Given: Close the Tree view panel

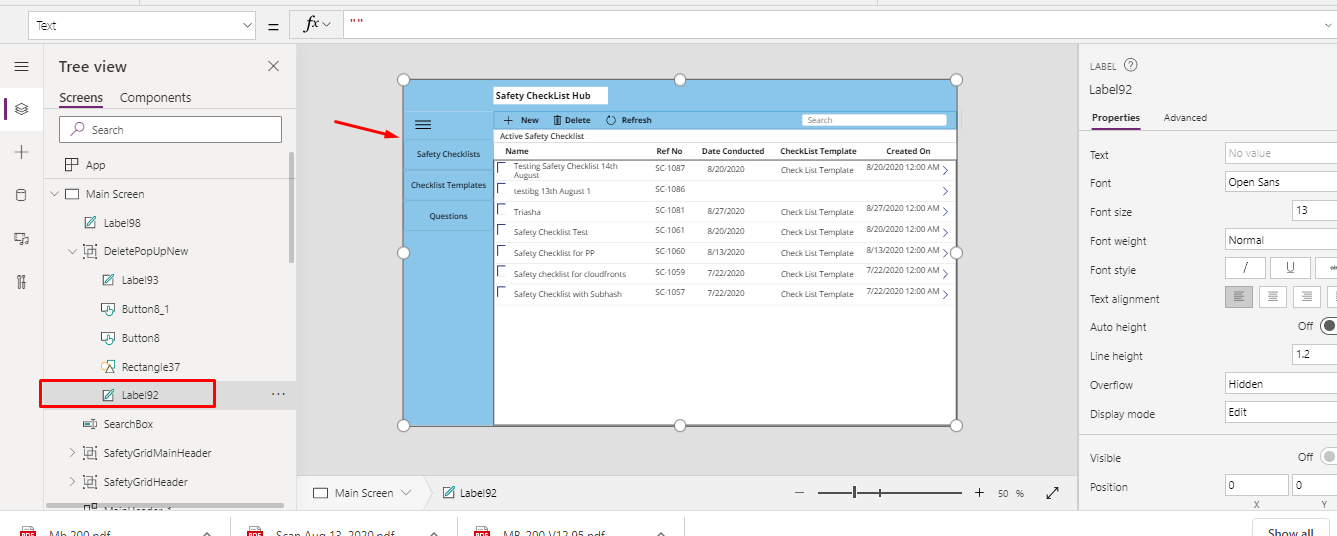Looking at the screenshot, I should point(273,66).
